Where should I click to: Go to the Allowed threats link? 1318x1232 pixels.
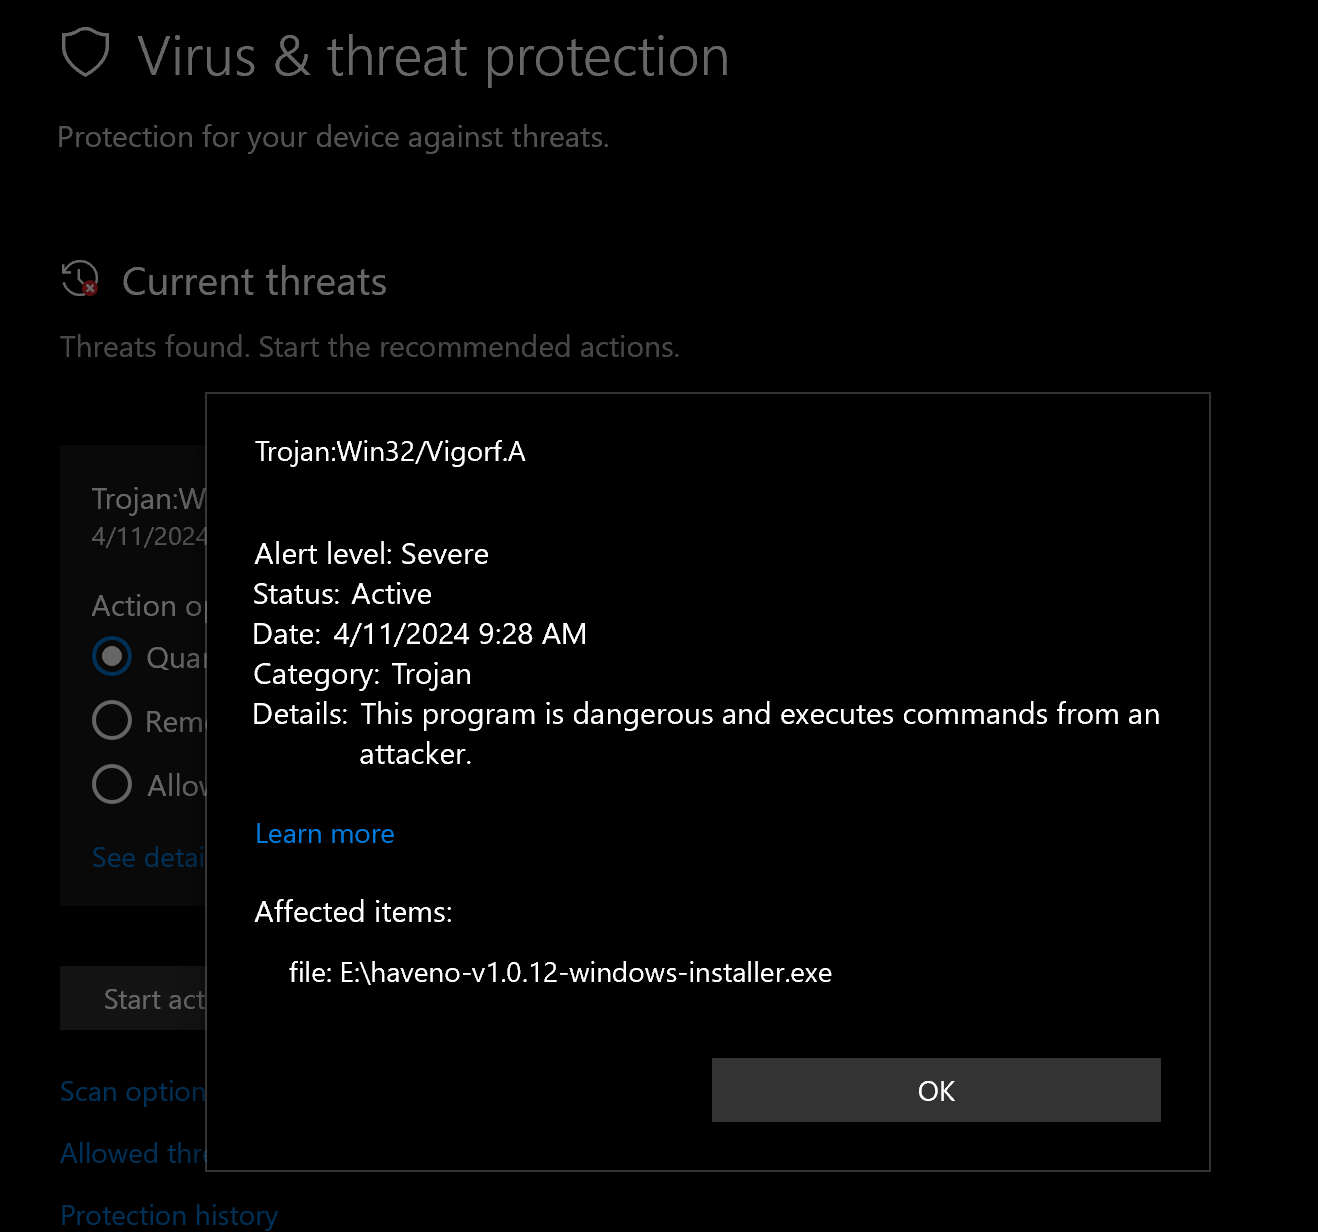point(133,1154)
